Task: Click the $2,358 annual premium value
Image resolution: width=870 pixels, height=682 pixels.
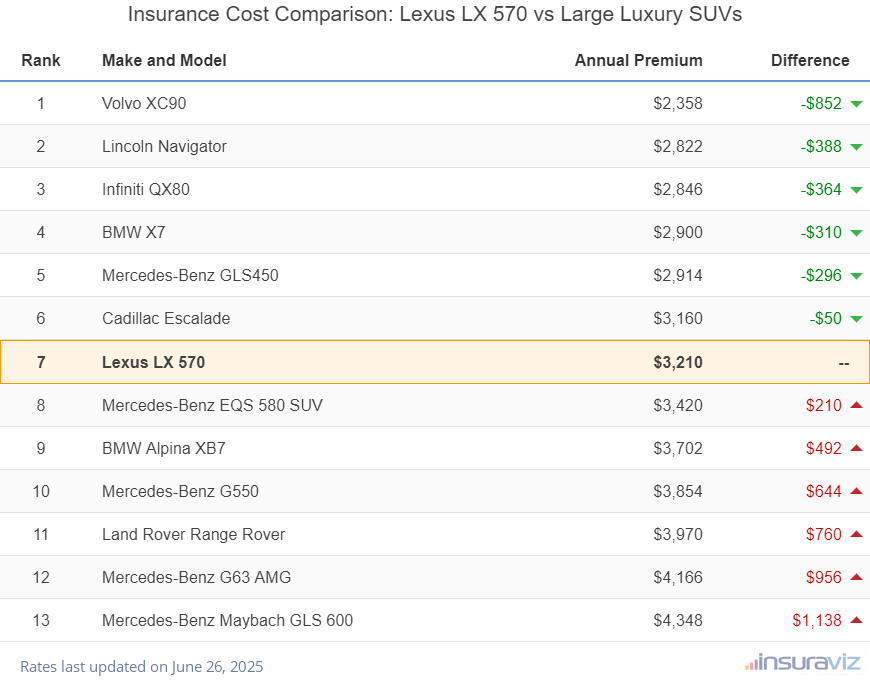Action: point(678,103)
